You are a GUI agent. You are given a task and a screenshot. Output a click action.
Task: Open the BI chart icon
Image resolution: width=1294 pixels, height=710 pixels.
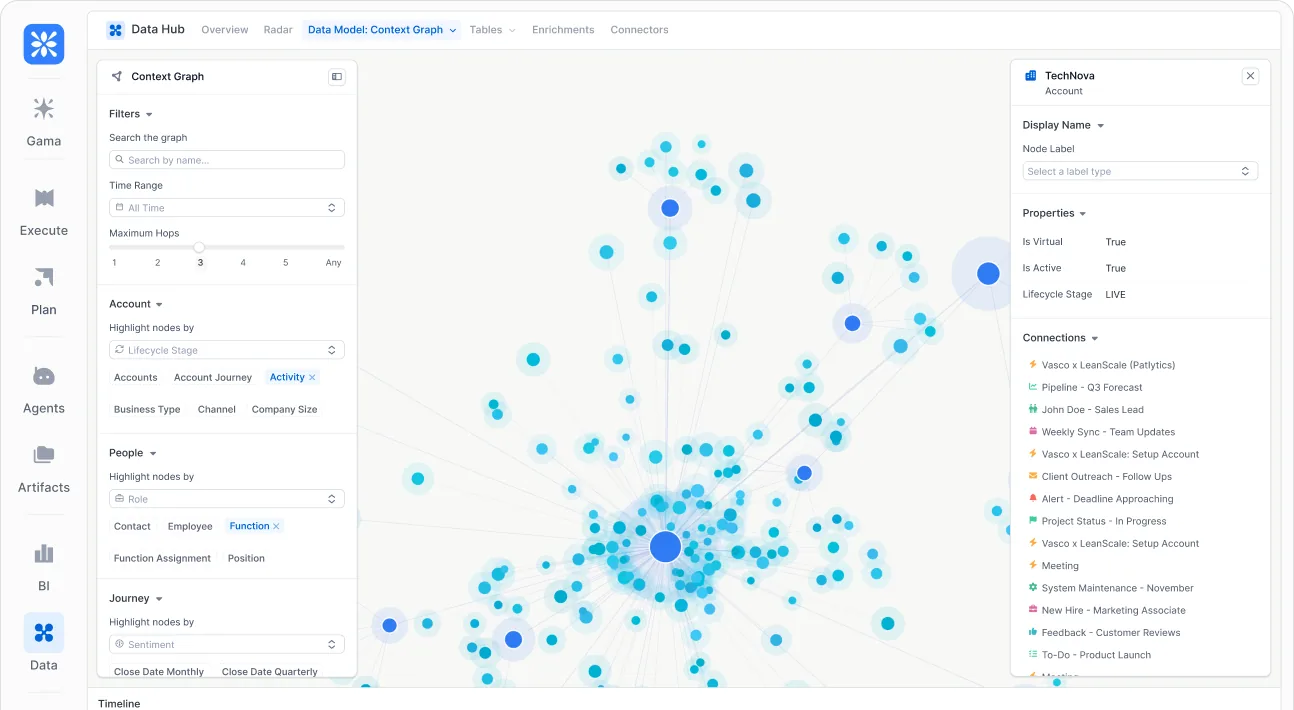[44, 553]
